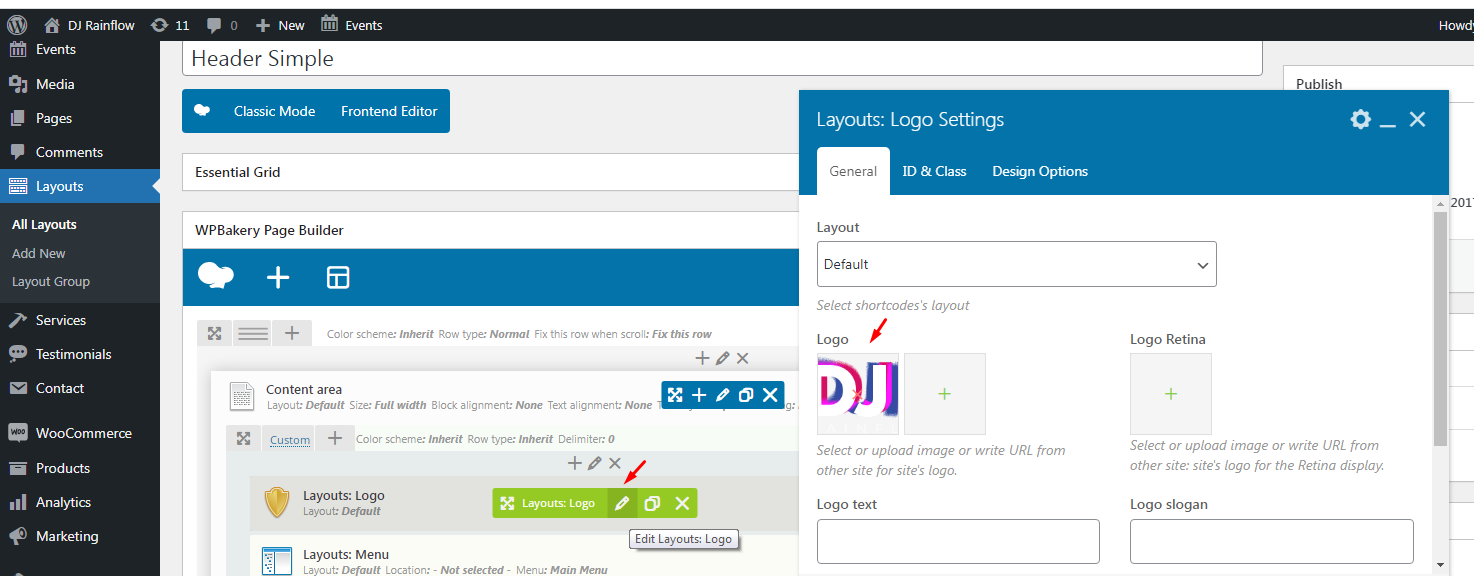Click X above Layouts: Logo element
This screenshot has width=1474, height=576.
[614, 463]
